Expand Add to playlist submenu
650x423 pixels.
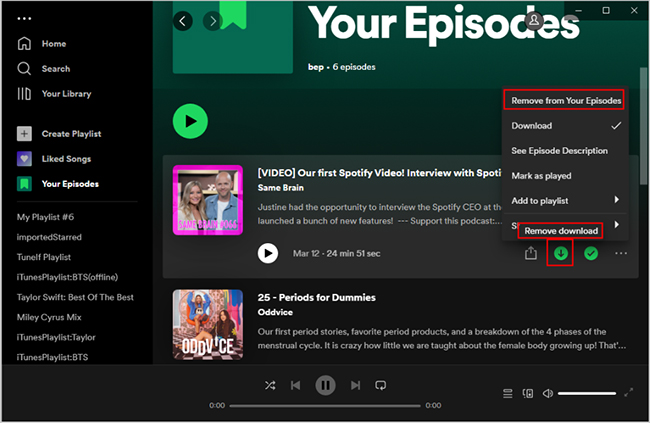click(565, 201)
